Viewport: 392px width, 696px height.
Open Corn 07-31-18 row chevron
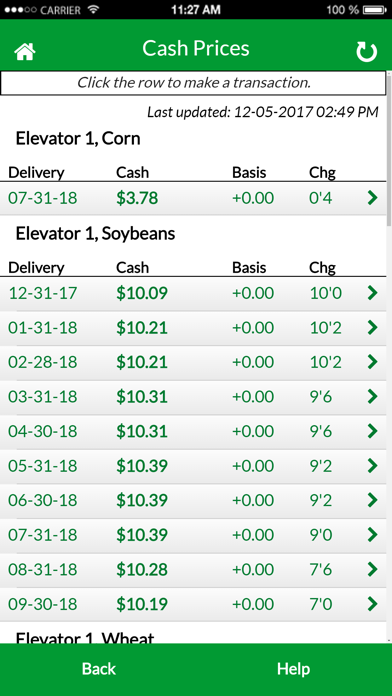tap(372, 198)
